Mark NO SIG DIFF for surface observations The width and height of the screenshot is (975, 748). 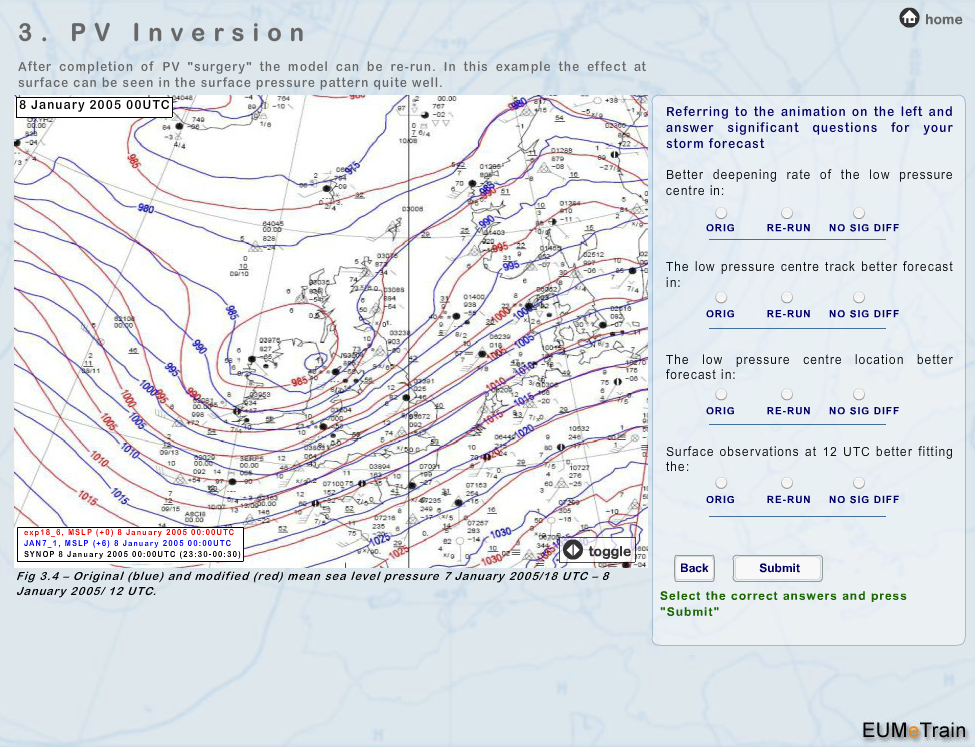pyautogui.click(x=859, y=483)
